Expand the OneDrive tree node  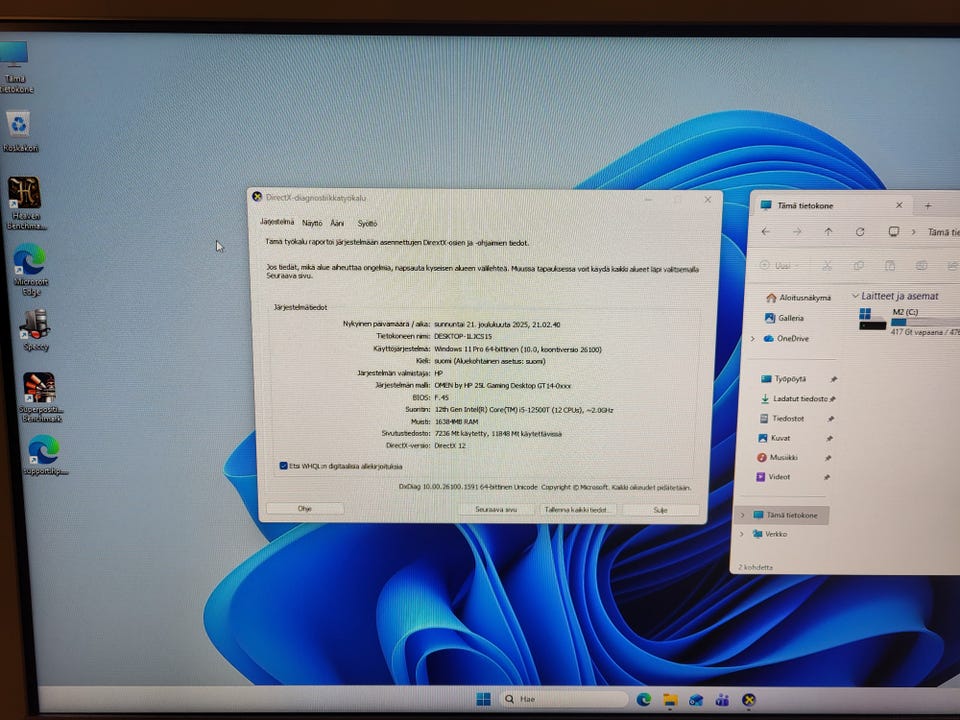752,339
